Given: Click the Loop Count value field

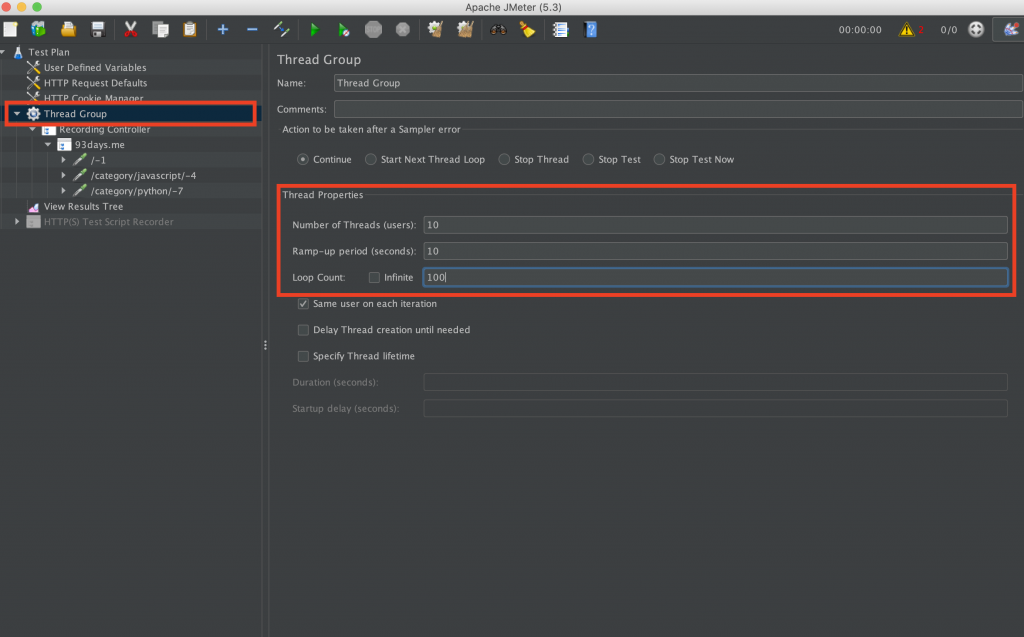Looking at the screenshot, I should (x=715, y=277).
